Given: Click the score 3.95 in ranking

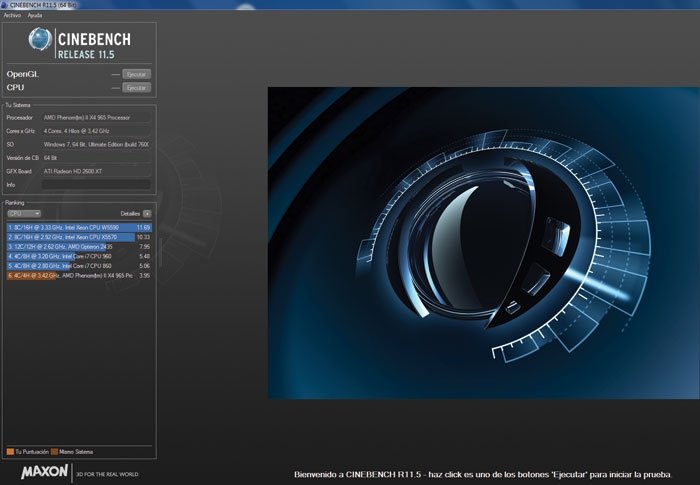Looking at the screenshot, I should [145, 276].
